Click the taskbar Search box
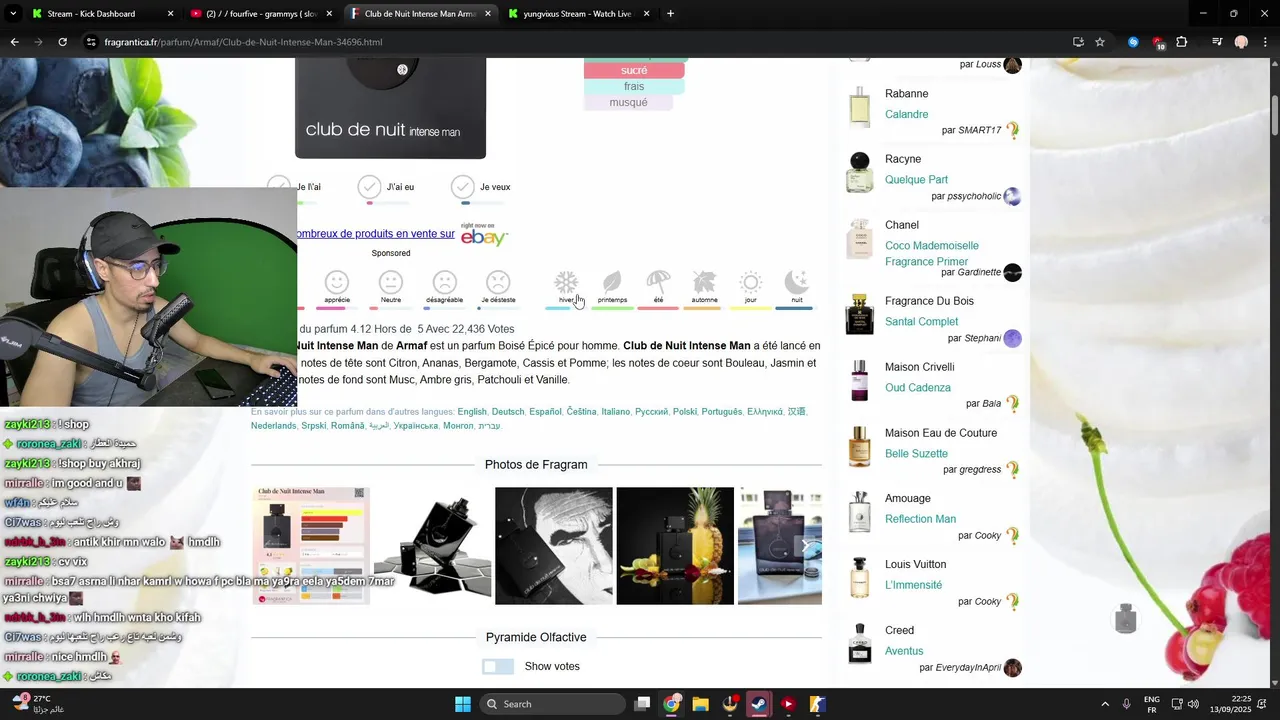 (x=552, y=704)
